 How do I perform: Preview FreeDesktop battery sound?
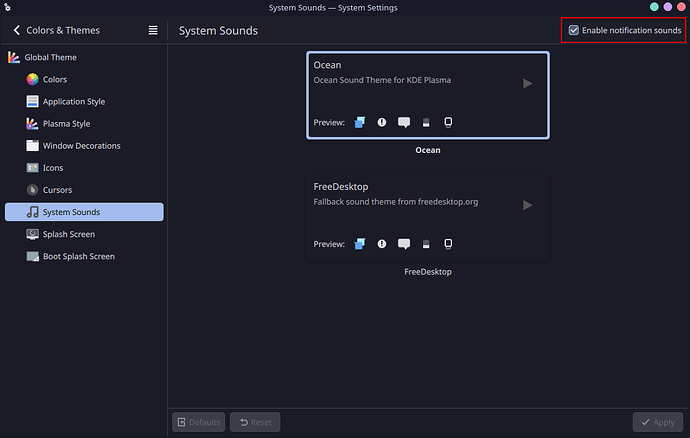[x=426, y=243]
